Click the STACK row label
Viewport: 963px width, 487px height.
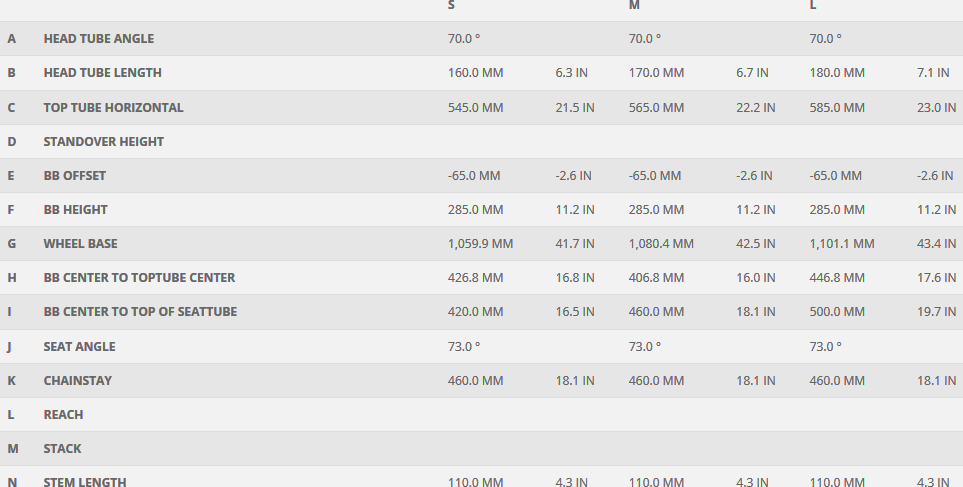(x=62, y=449)
